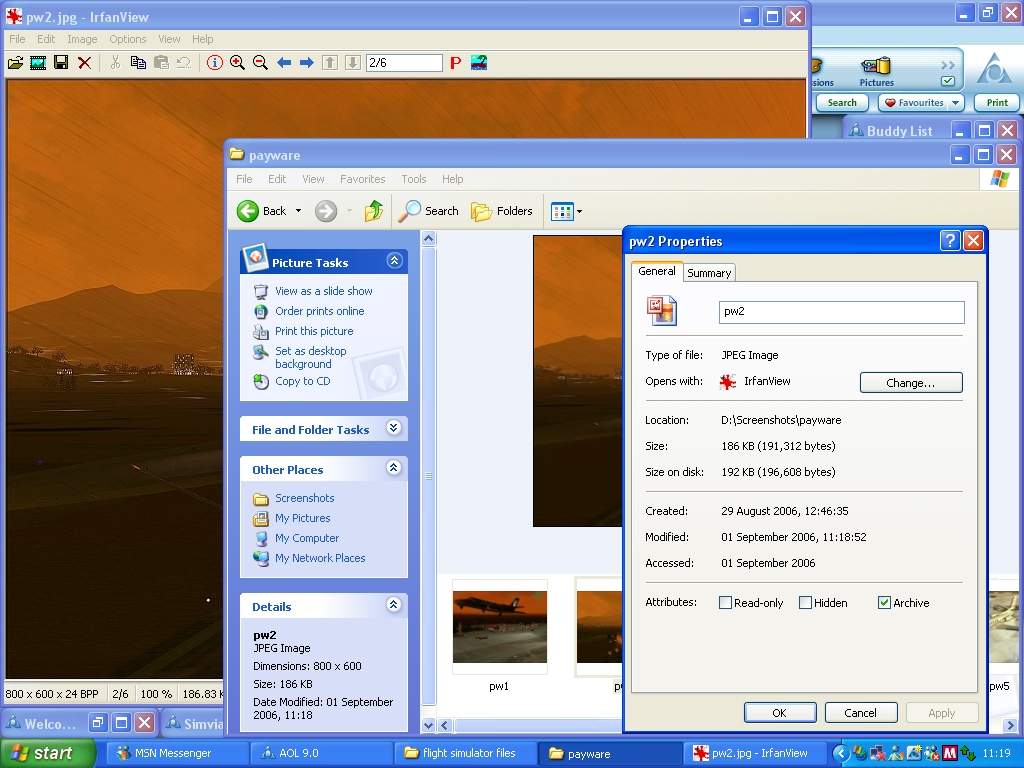Zoom in on the image in IrfanView
The width and height of the screenshot is (1024, 768).
(x=239, y=62)
